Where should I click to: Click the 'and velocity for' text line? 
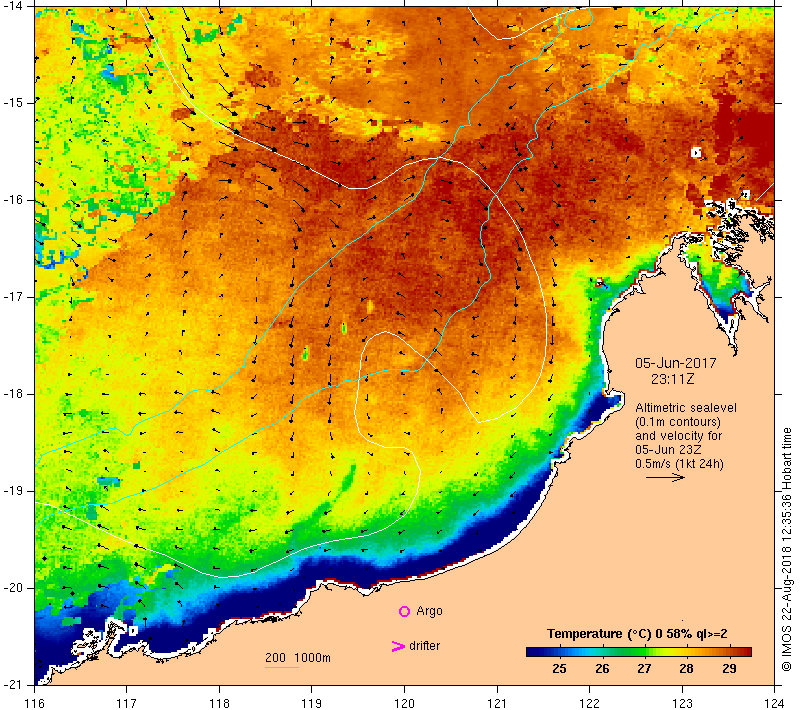coord(679,436)
